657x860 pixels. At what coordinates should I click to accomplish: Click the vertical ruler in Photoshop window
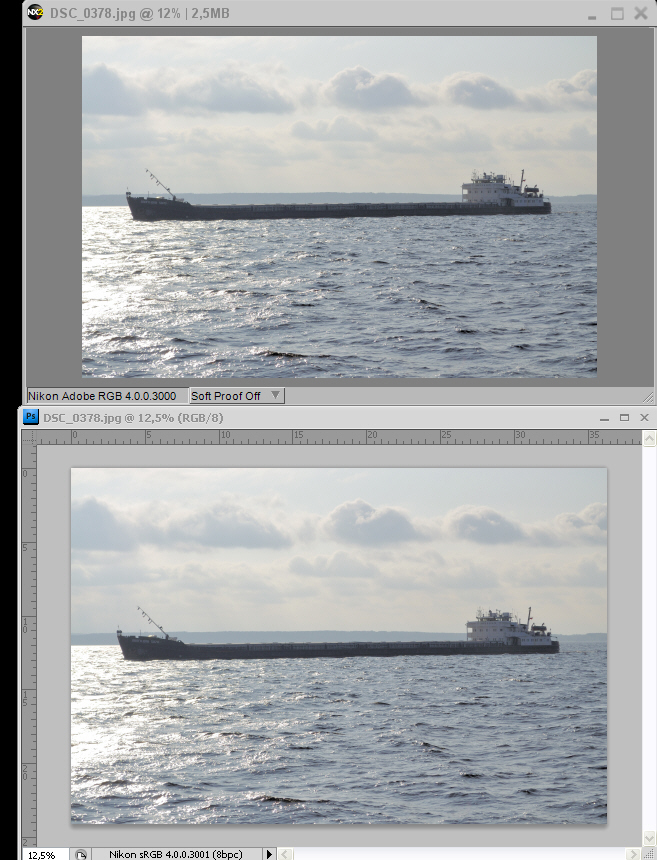pyautogui.click(x=29, y=646)
